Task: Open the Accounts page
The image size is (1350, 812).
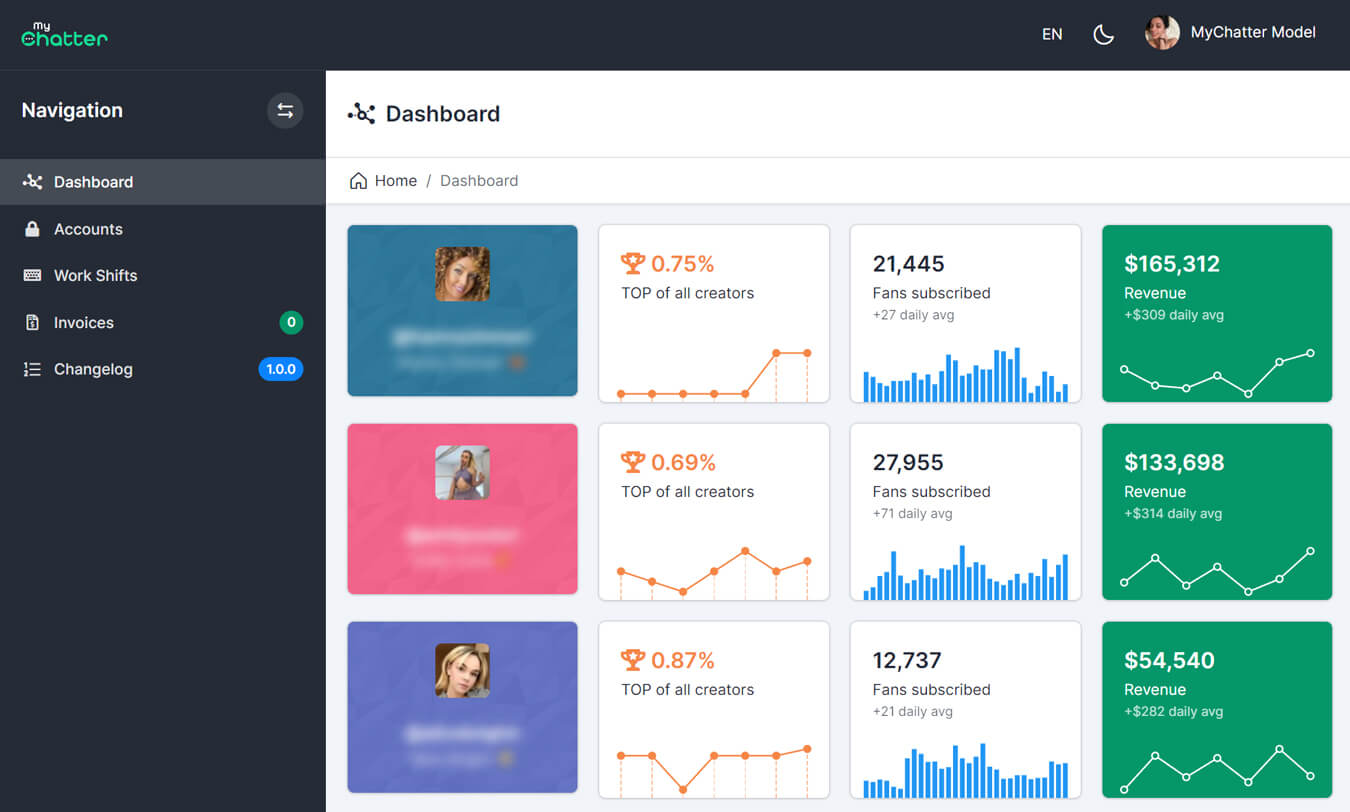Action: tap(88, 229)
